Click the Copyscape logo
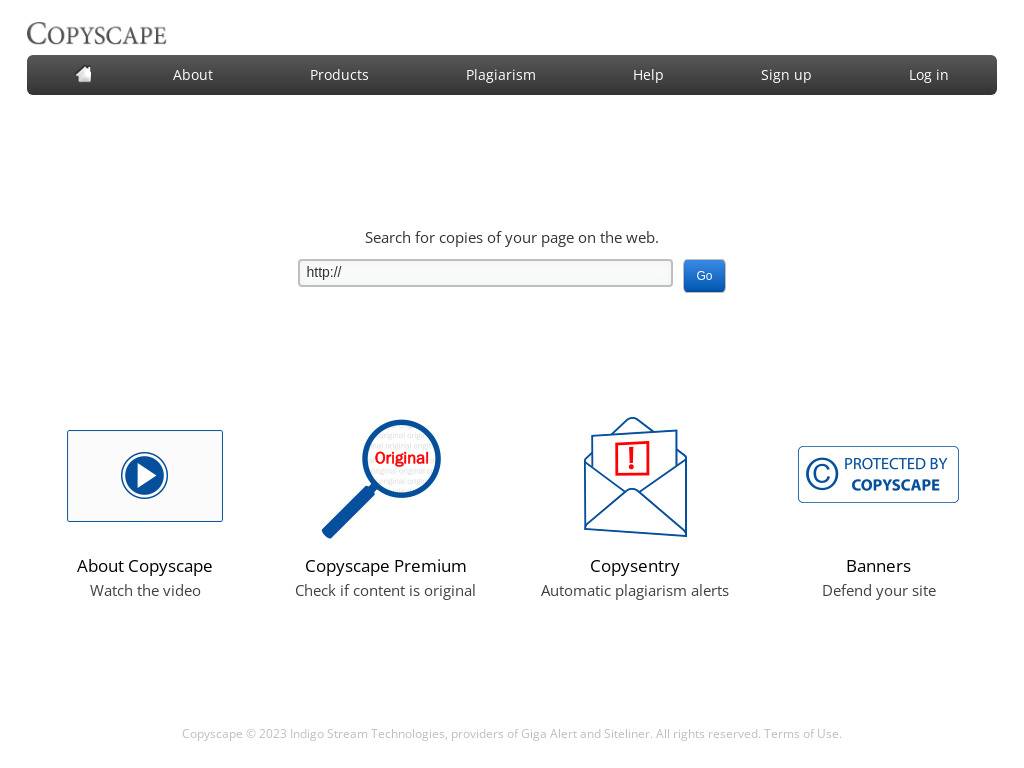This screenshot has height=768, width=1024. click(96, 33)
